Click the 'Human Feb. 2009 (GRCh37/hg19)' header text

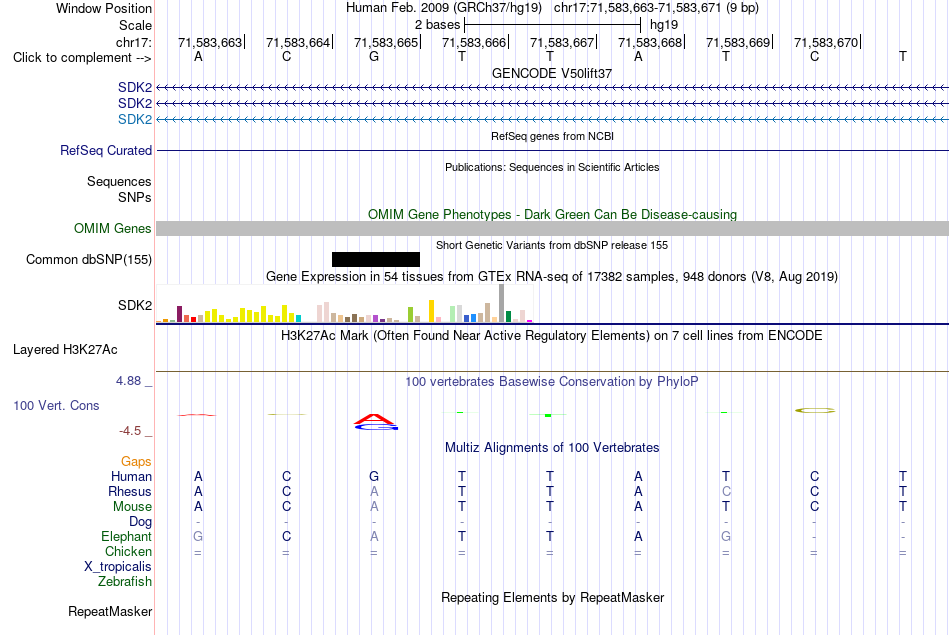[444, 8]
